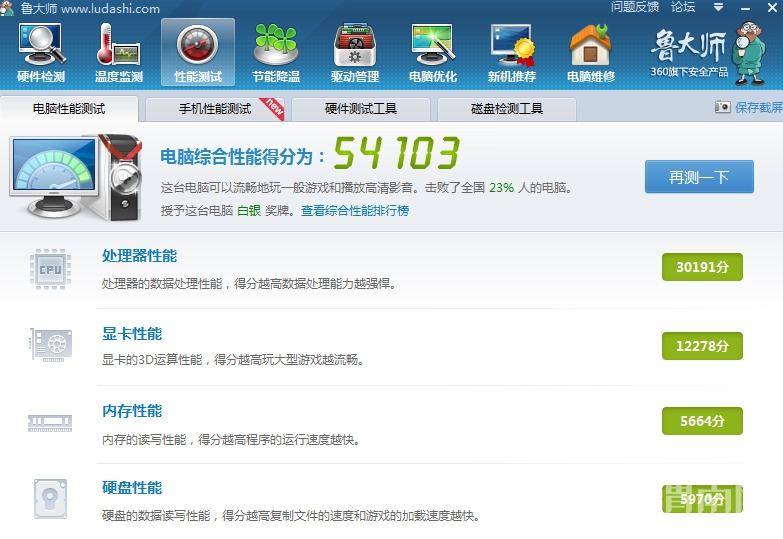Open 电脑维修 house repair icon
The image size is (783, 539).
point(591,52)
